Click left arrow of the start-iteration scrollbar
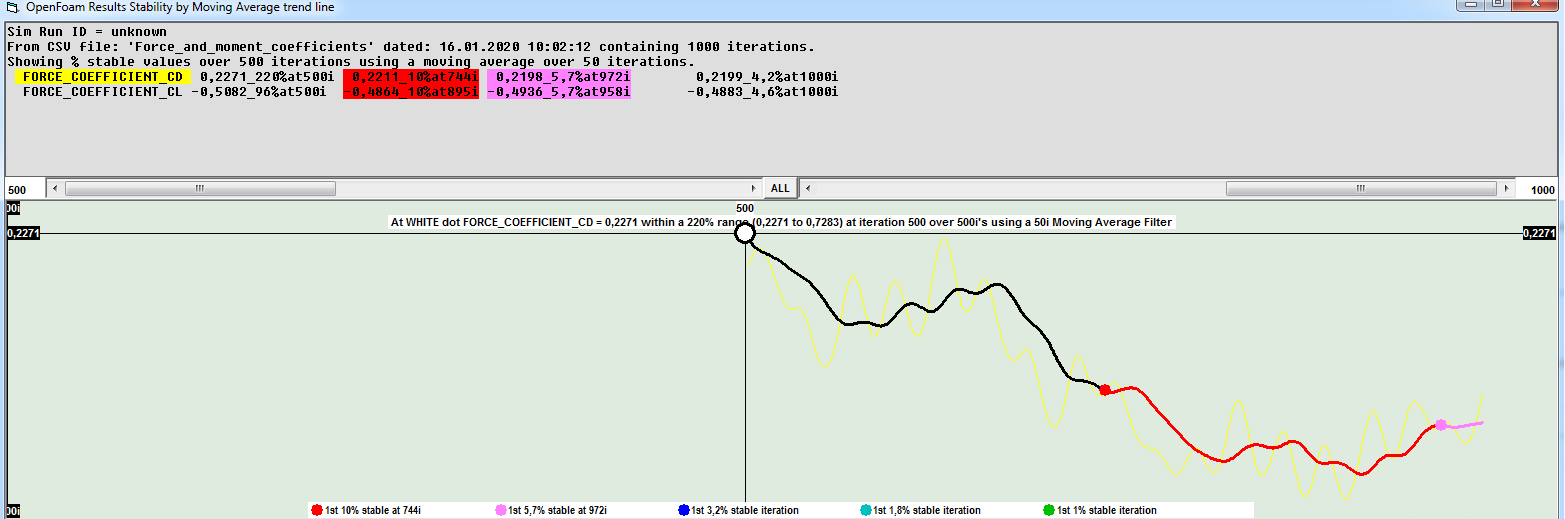The width and height of the screenshot is (1565, 519). pyautogui.click(x=54, y=188)
